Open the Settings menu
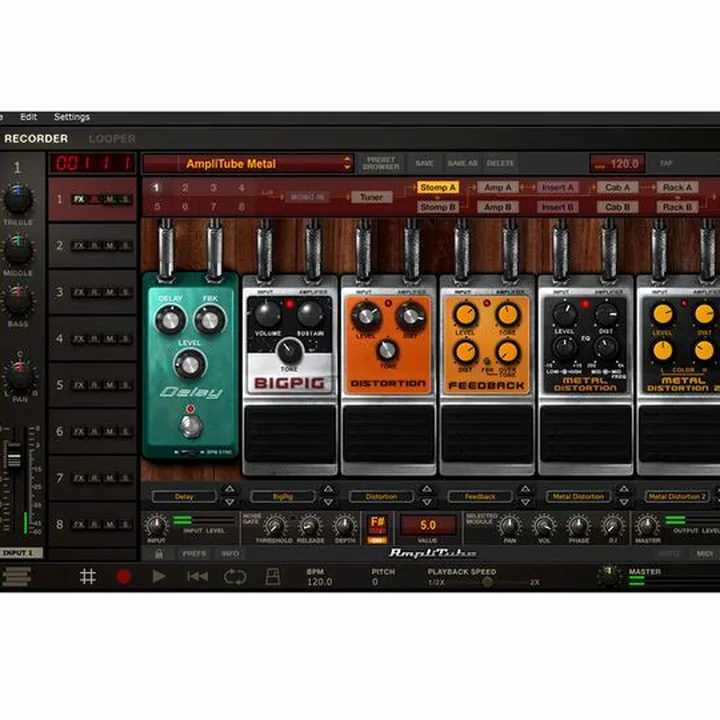Screen dimensions: 720x720 tap(72, 117)
